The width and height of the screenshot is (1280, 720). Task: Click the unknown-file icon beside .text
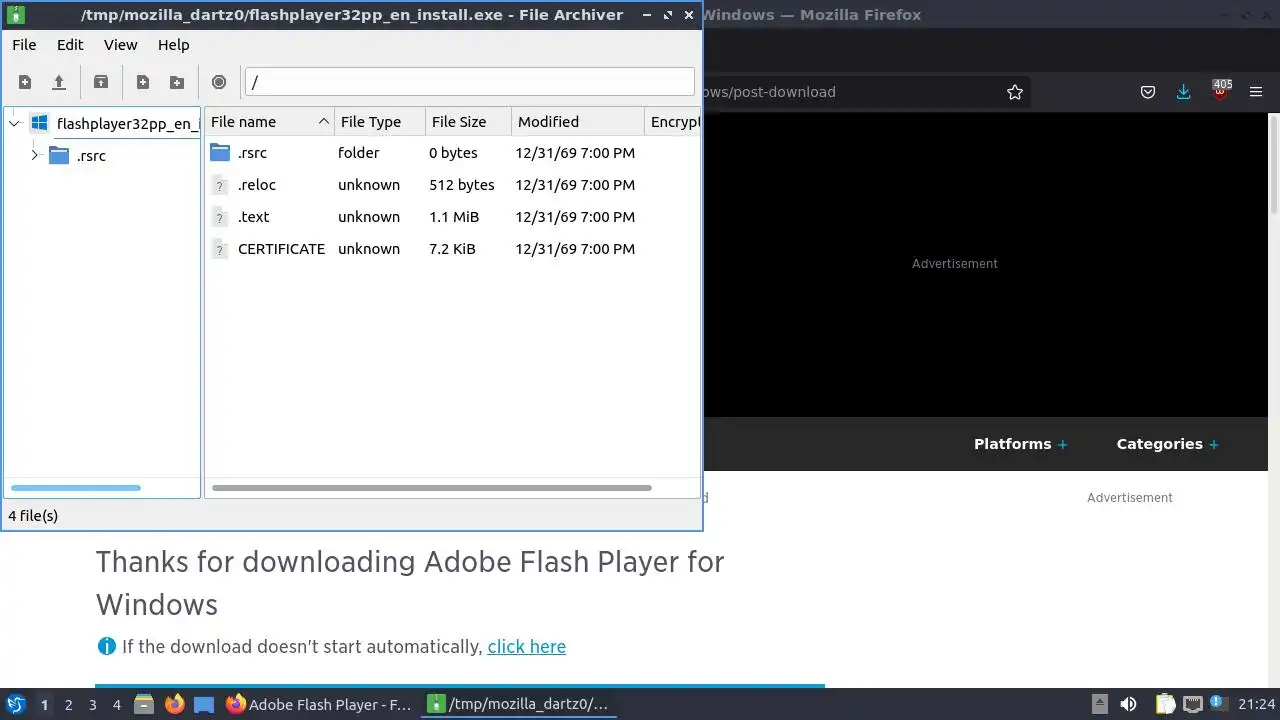(220, 217)
